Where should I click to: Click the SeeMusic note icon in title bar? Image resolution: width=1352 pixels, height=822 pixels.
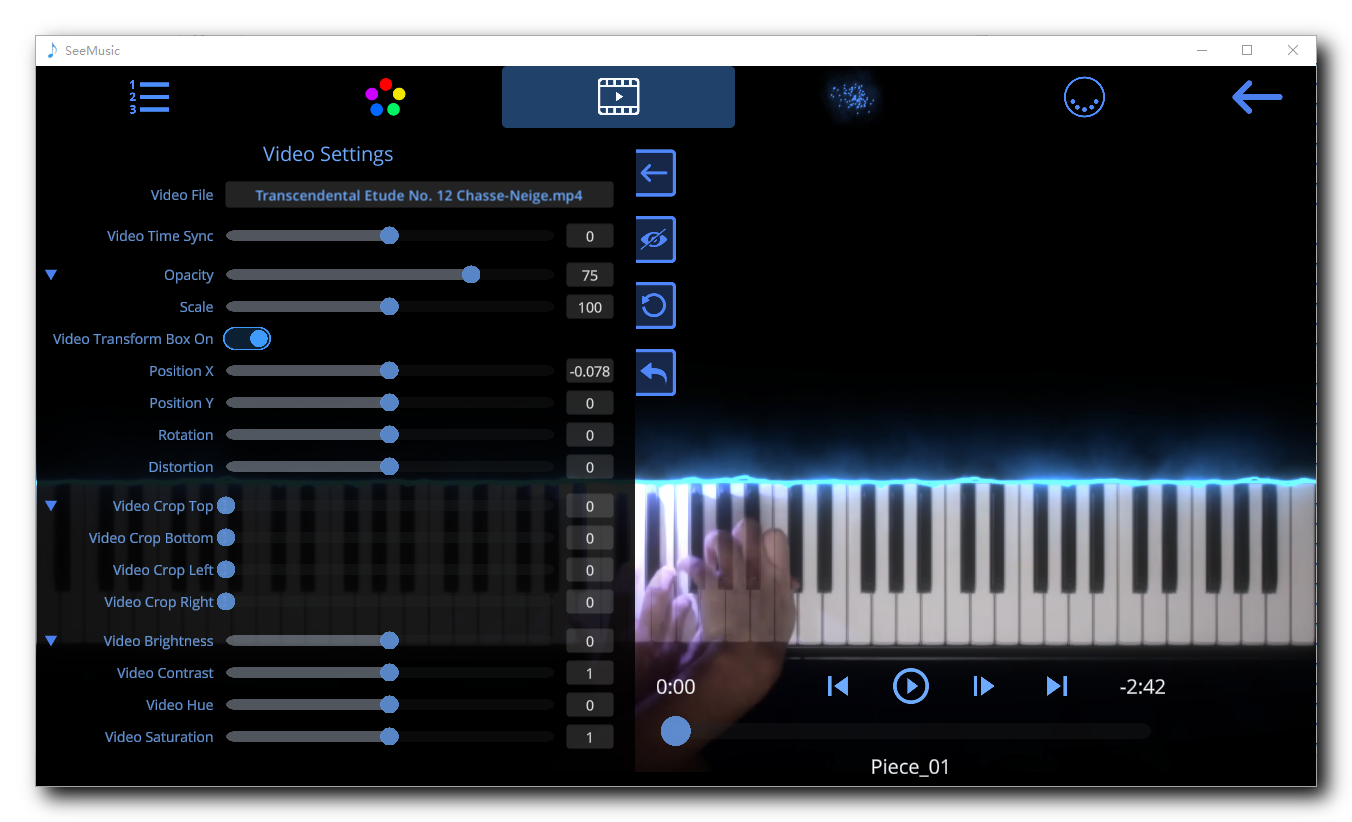pos(52,50)
